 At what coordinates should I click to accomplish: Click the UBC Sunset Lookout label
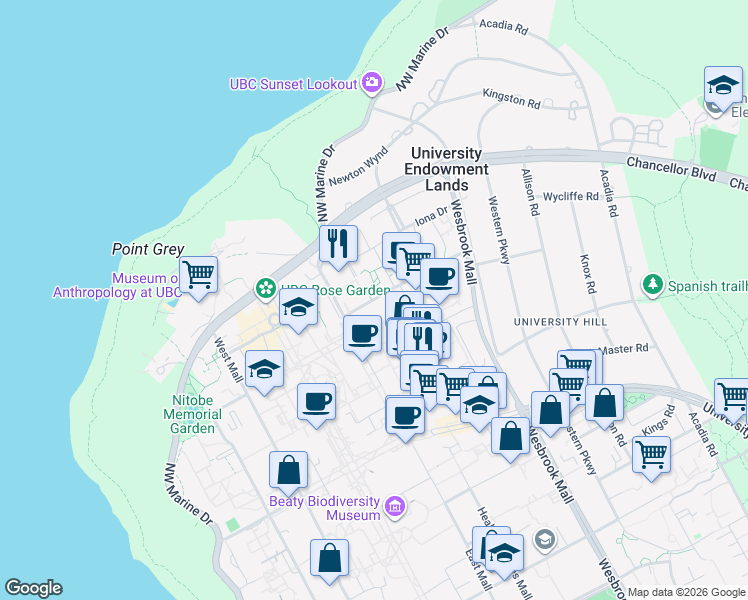coord(293,84)
